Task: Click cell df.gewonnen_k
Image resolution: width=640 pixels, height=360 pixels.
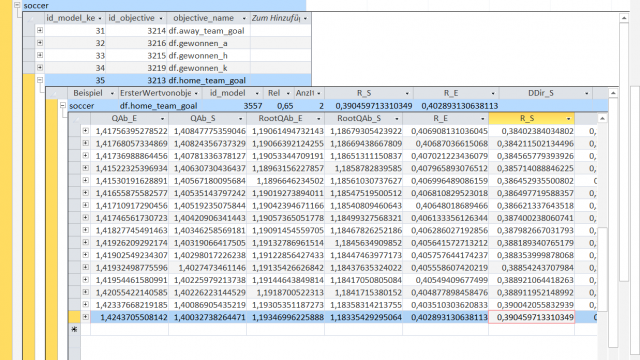Action: tap(208, 68)
